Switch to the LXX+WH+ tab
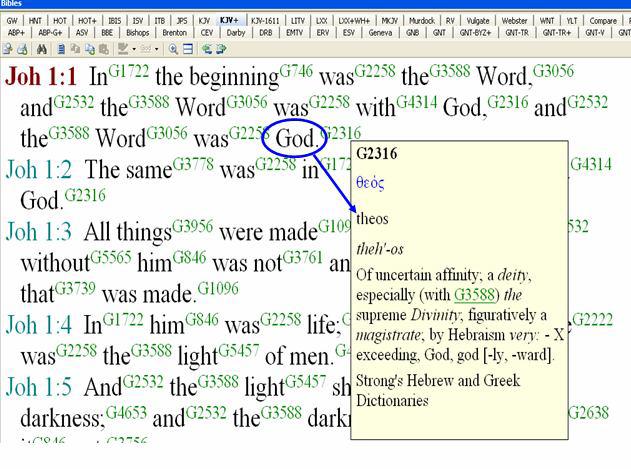This screenshot has width=631, height=469. [x=354, y=21]
